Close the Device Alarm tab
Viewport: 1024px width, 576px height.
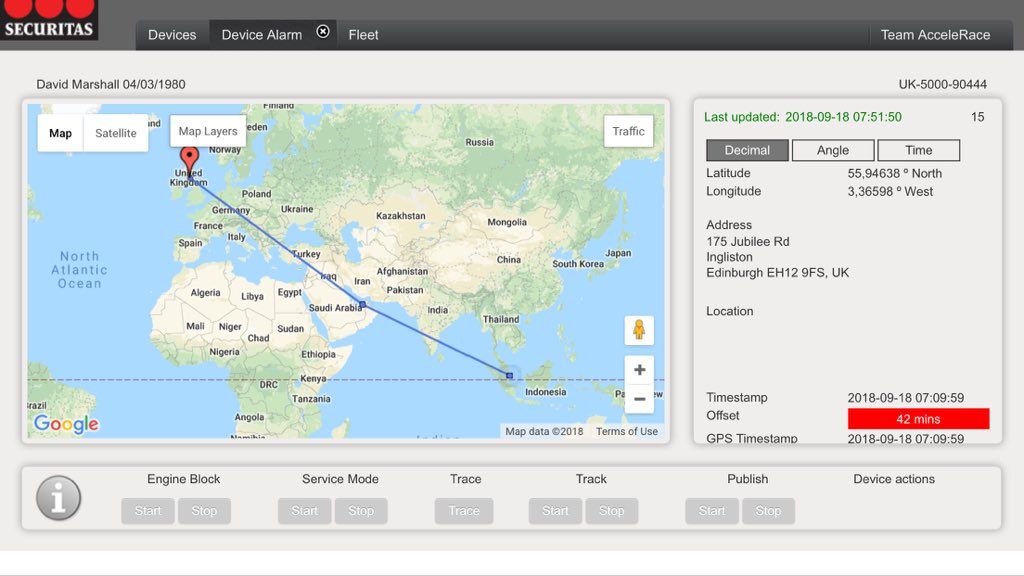click(323, 31)
